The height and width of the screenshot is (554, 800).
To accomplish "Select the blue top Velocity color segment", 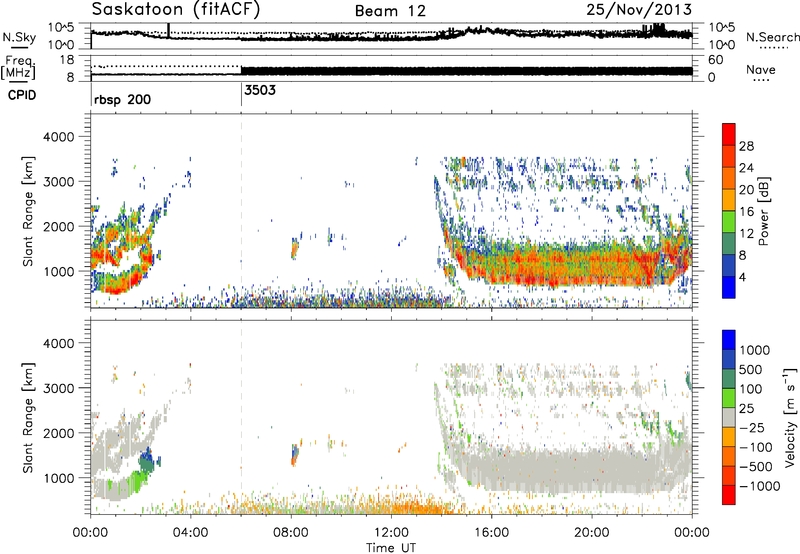I will click(729, 340).
